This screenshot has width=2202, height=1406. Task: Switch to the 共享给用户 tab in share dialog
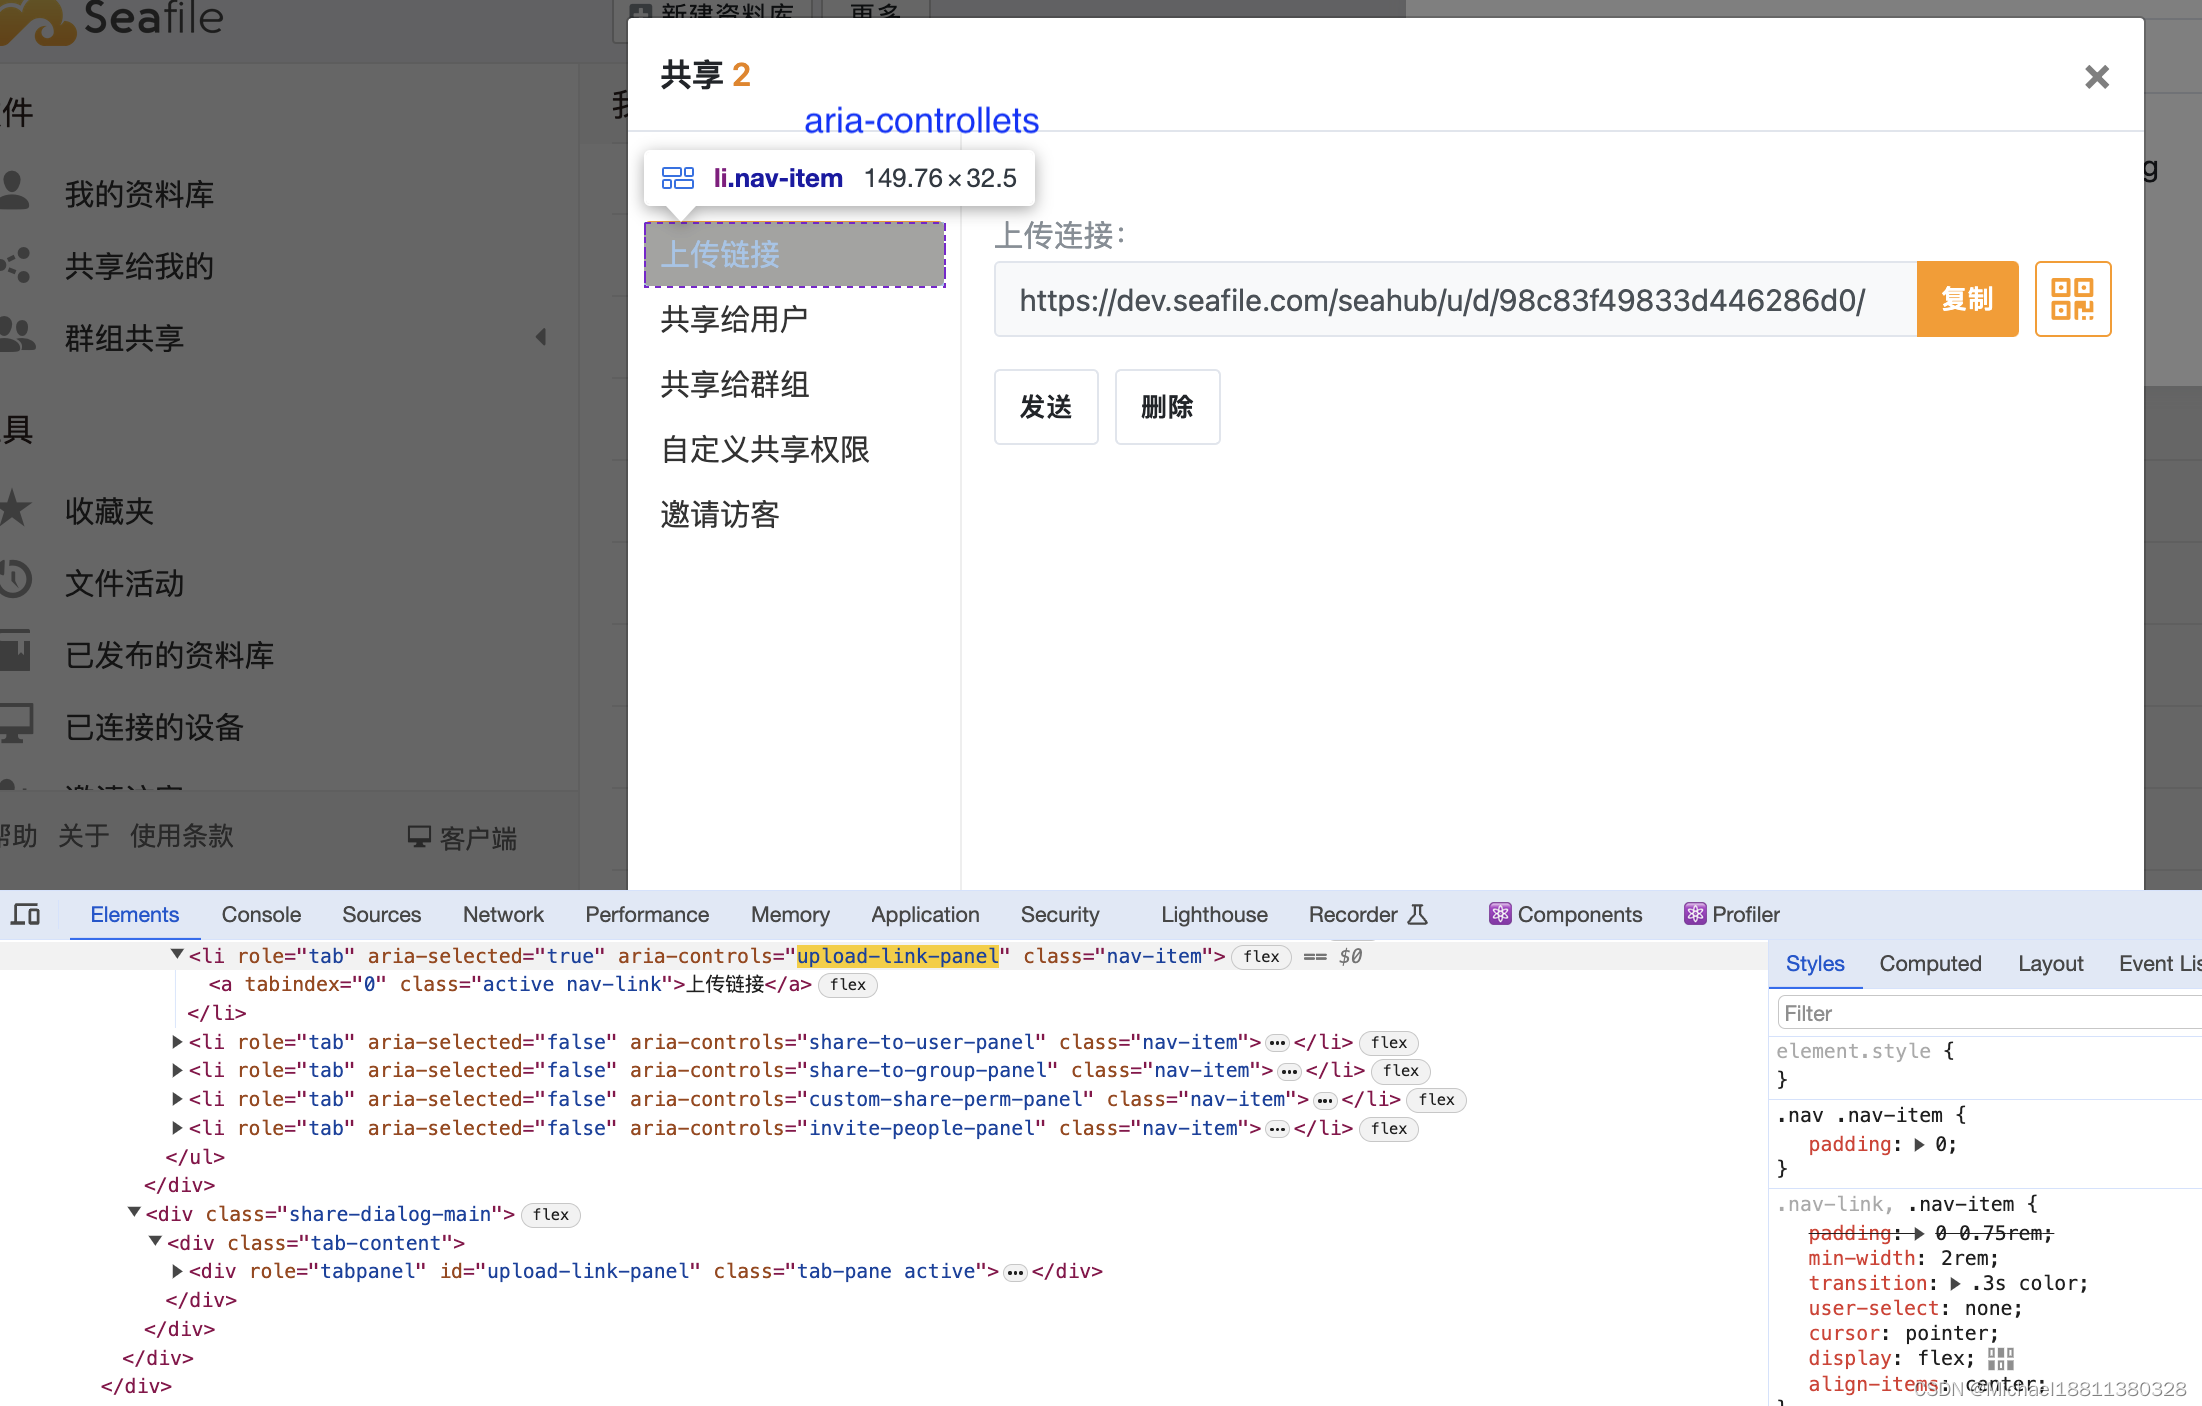click(x=733, y=318)
